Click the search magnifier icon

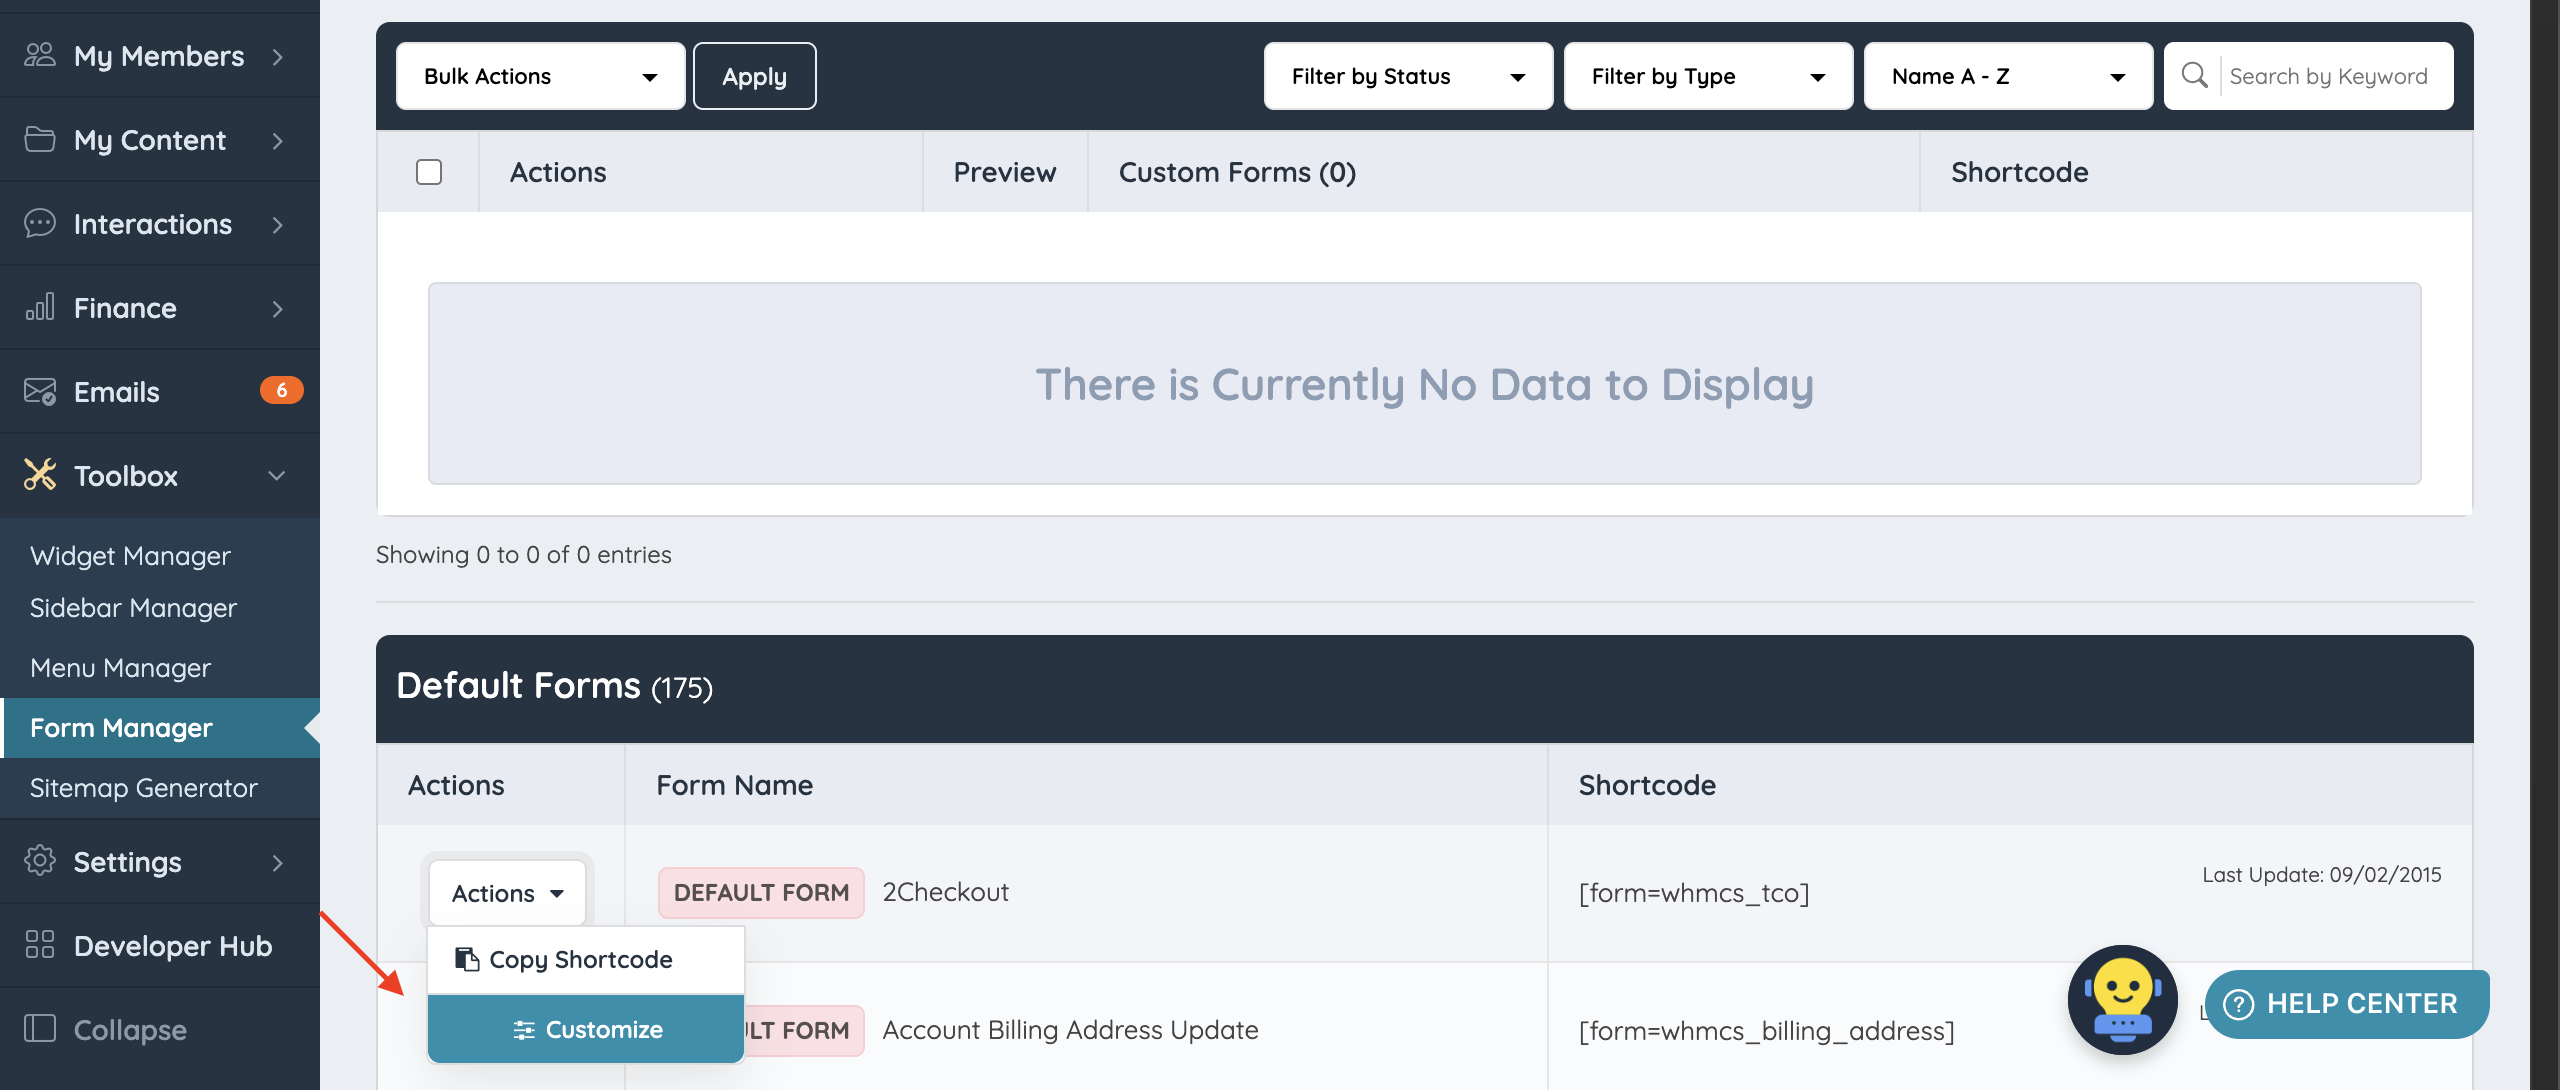[2194, 76]
